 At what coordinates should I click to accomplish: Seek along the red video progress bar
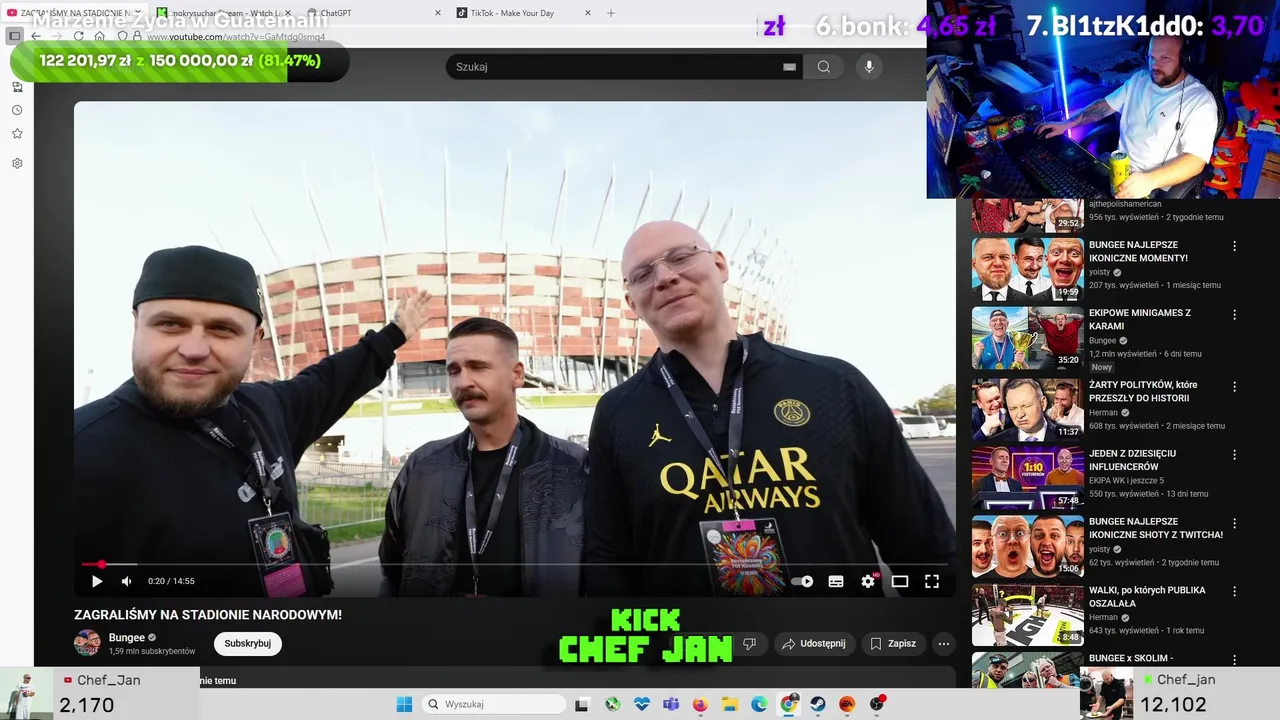(x=515, y=565)
